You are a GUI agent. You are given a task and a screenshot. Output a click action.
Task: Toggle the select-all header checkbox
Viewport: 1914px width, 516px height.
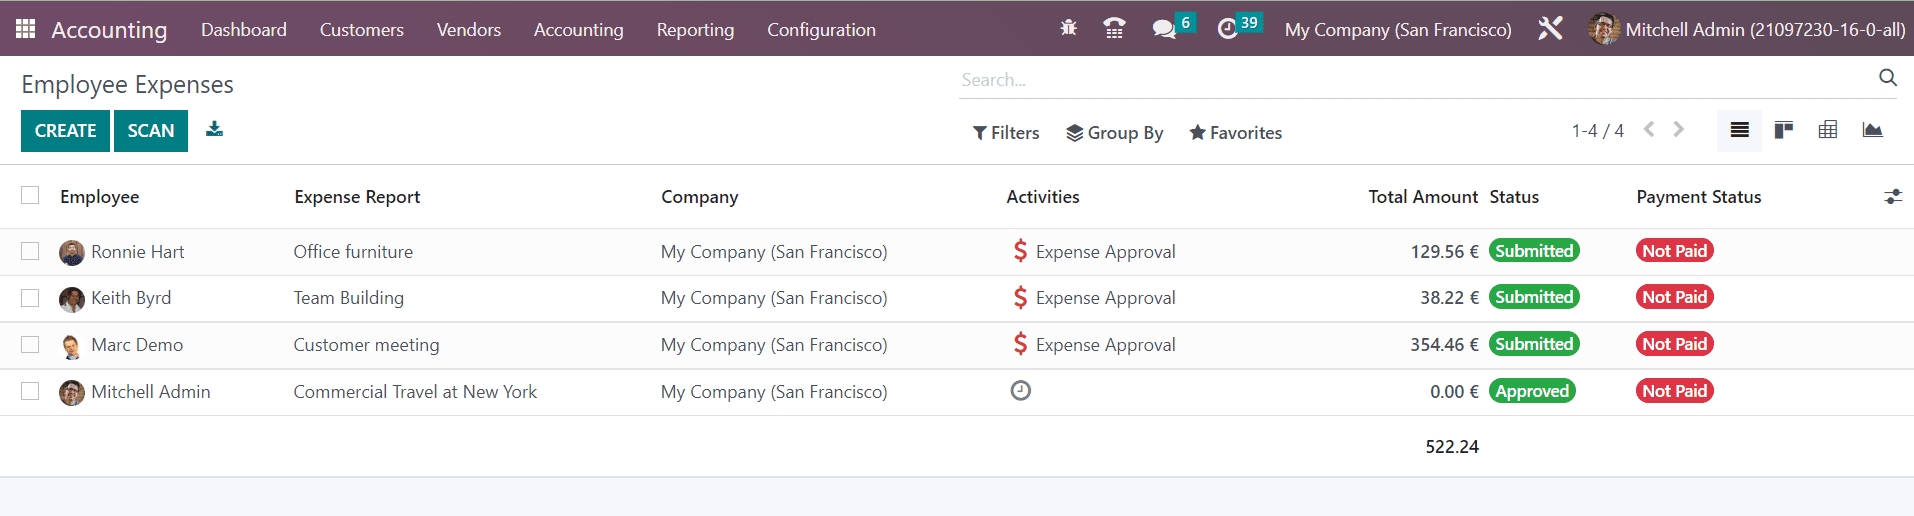30,196
